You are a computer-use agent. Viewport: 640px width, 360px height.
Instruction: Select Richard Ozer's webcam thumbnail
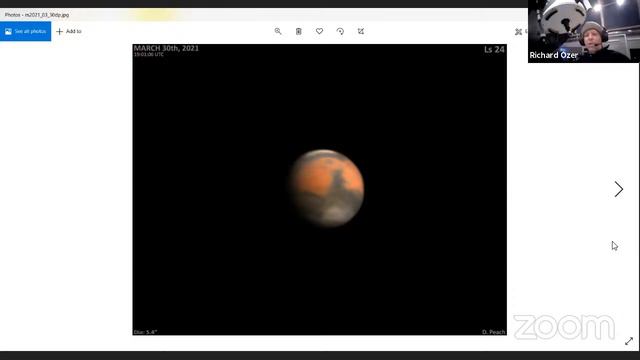click(583, 31)
